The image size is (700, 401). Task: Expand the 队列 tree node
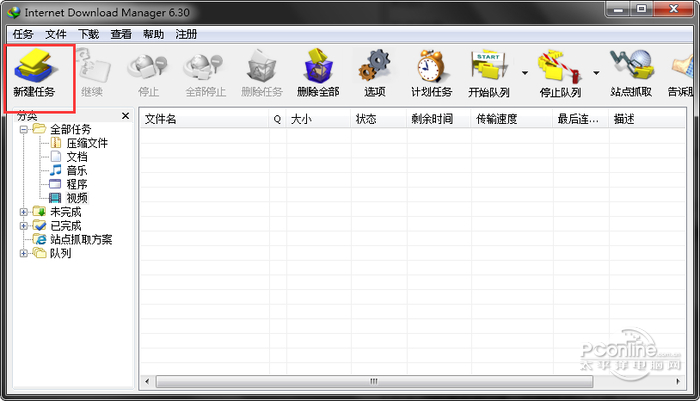[x=24, y=253]
